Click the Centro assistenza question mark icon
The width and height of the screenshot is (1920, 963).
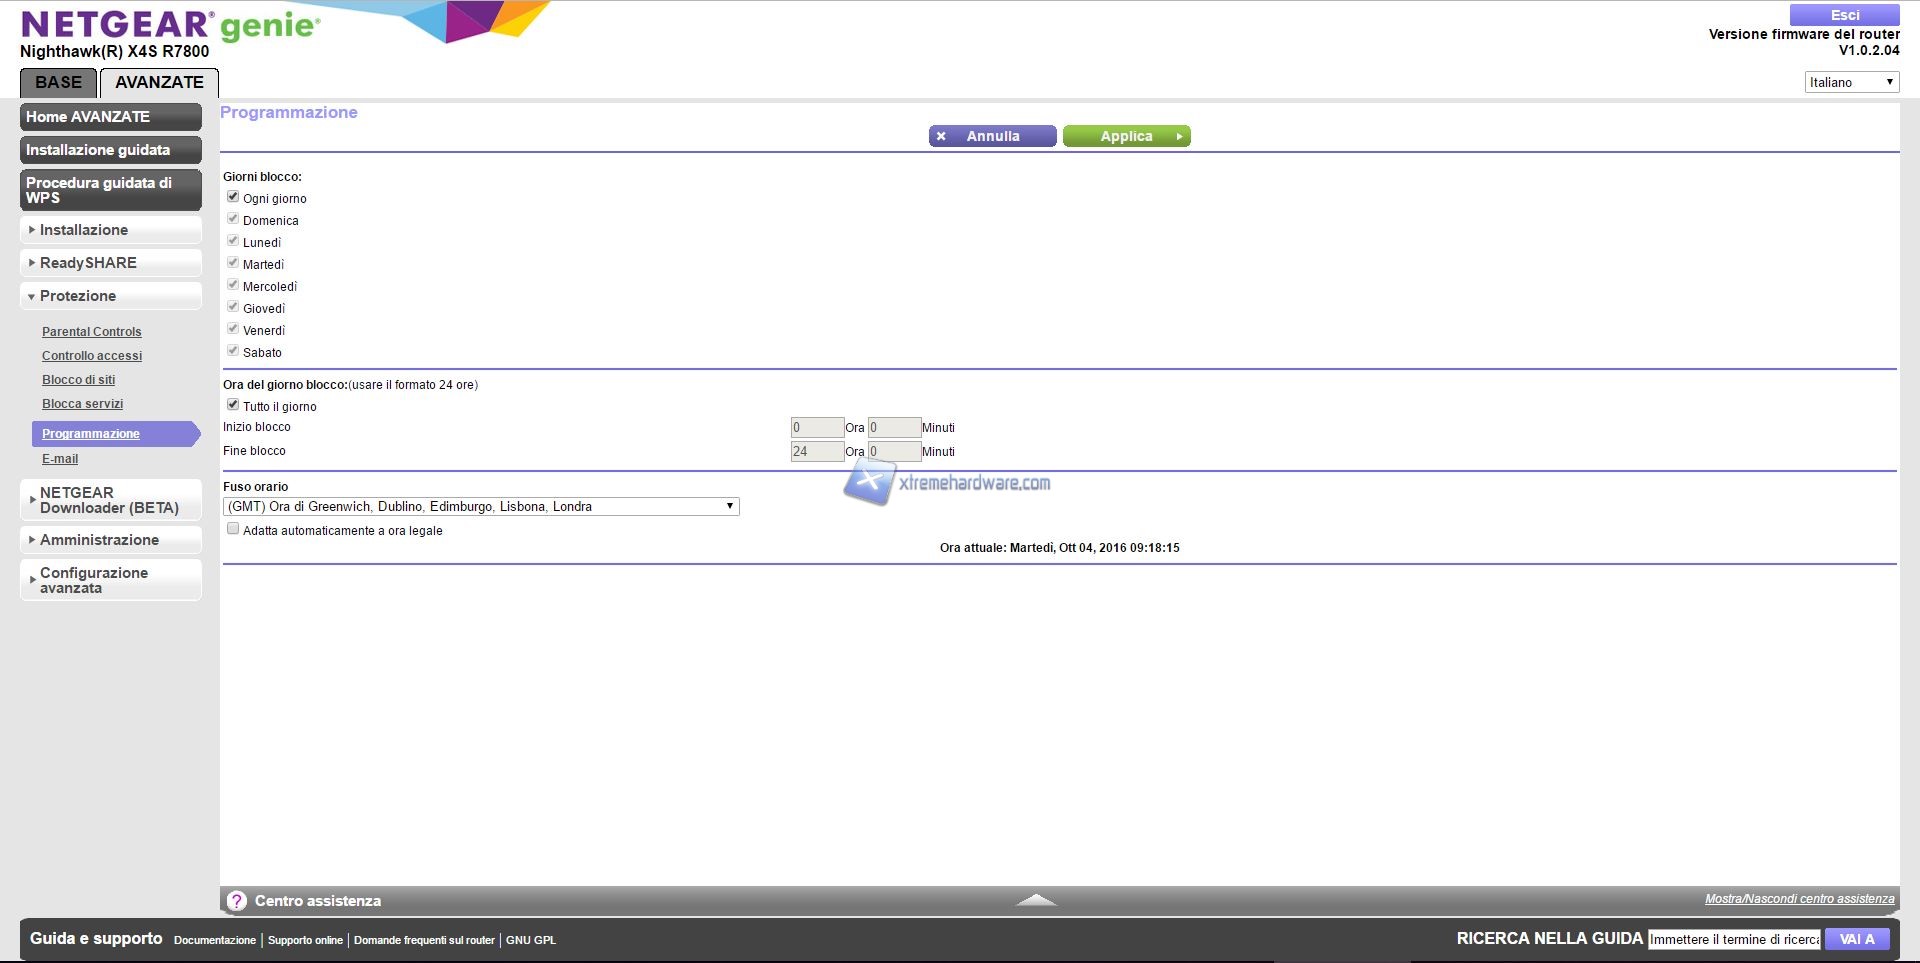pyautogui.click(x=237, y=901)
